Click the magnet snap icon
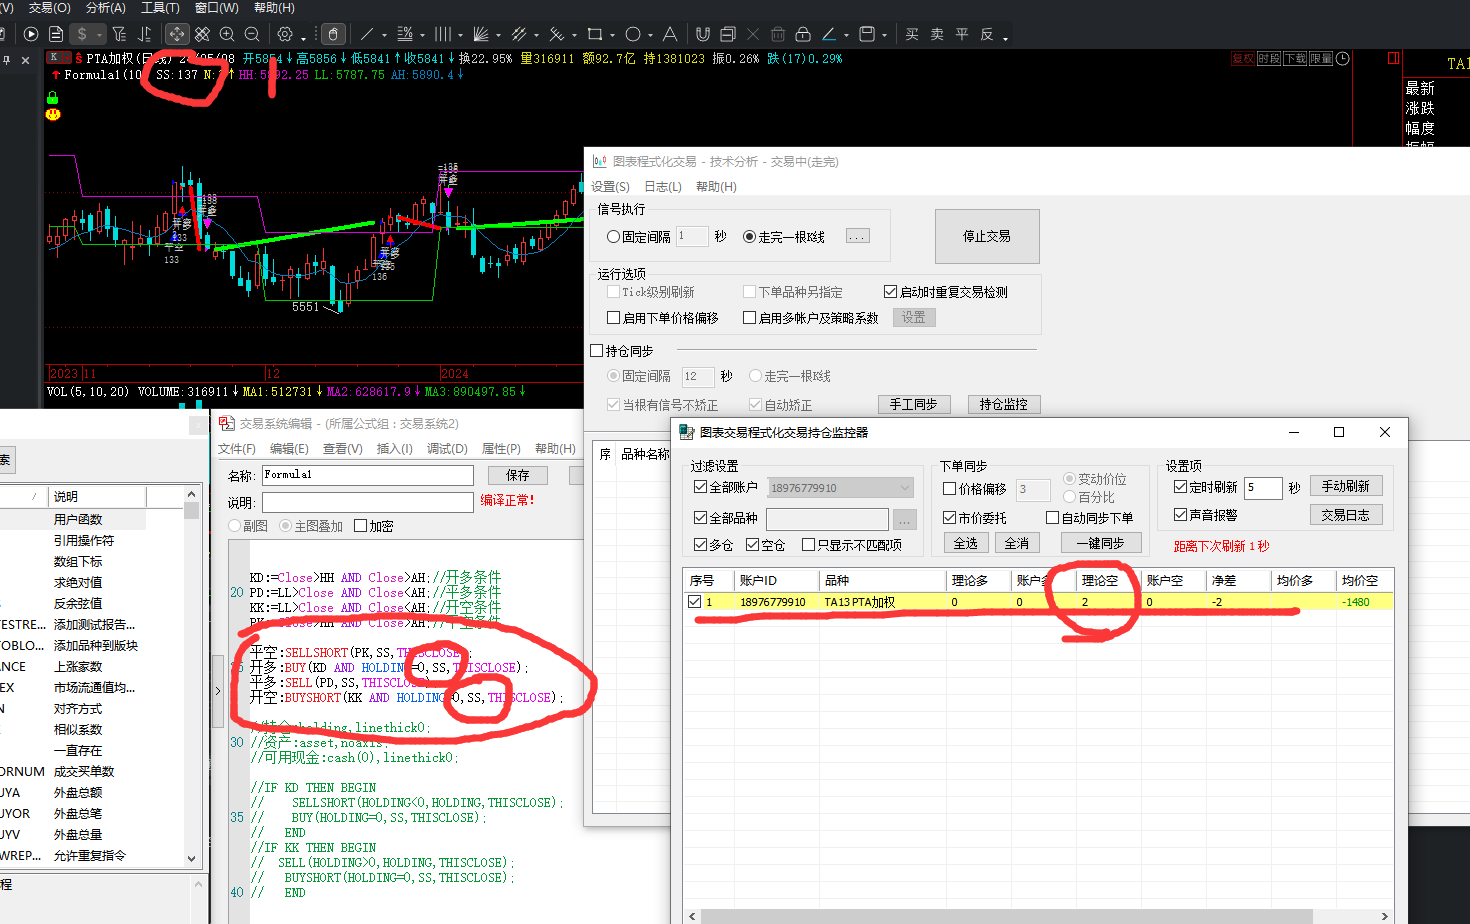Viewport: 1470px width, 924px height. (703, 34)
